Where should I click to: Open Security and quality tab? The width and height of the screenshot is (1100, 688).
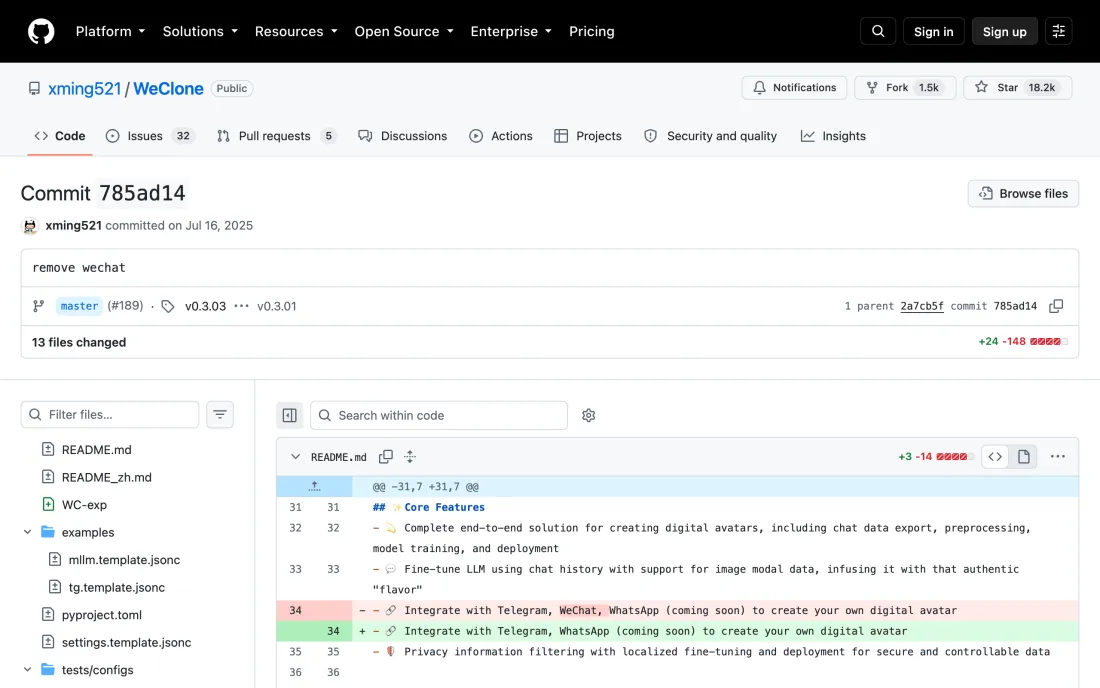[x=711, y=136]
